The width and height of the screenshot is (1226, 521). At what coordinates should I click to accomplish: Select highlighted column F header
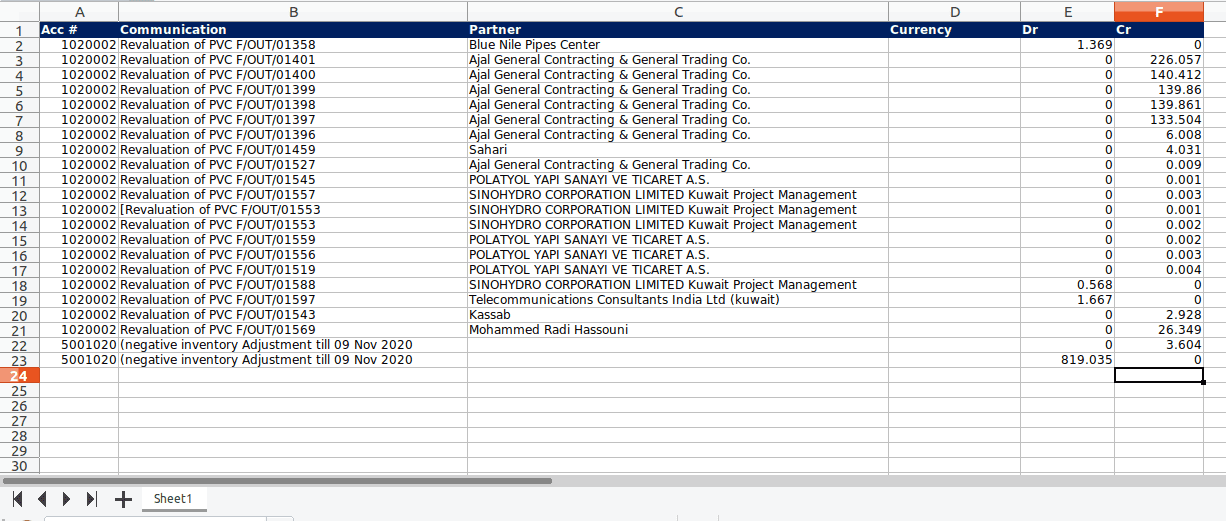tap(1159, 11)
